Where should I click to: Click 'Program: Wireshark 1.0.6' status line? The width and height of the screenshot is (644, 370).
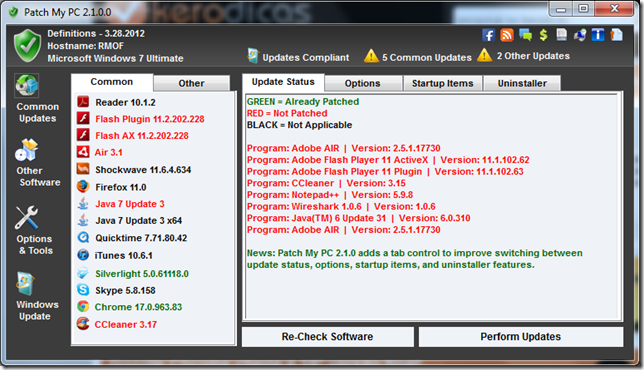click(x=341, y=207)
